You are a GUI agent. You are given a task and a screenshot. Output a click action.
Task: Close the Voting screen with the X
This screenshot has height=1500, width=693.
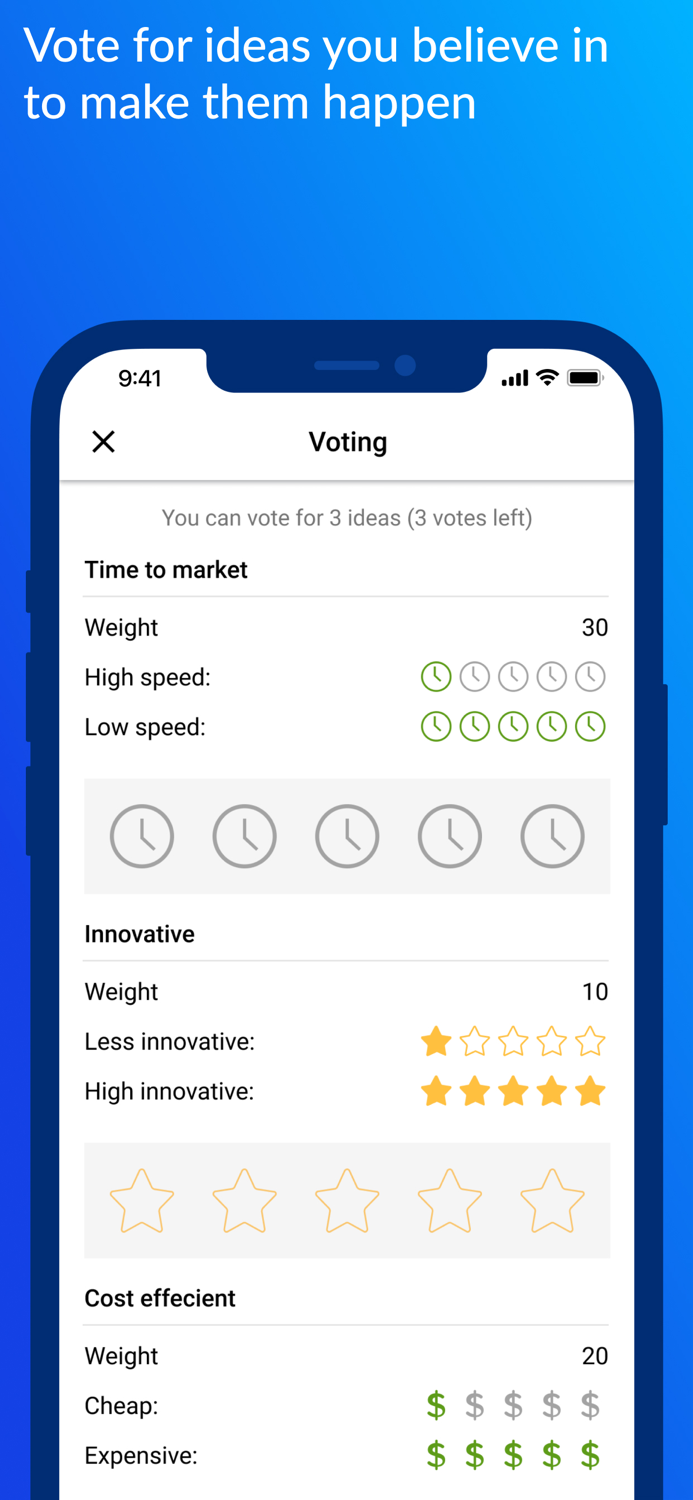(x=103, y=441)
